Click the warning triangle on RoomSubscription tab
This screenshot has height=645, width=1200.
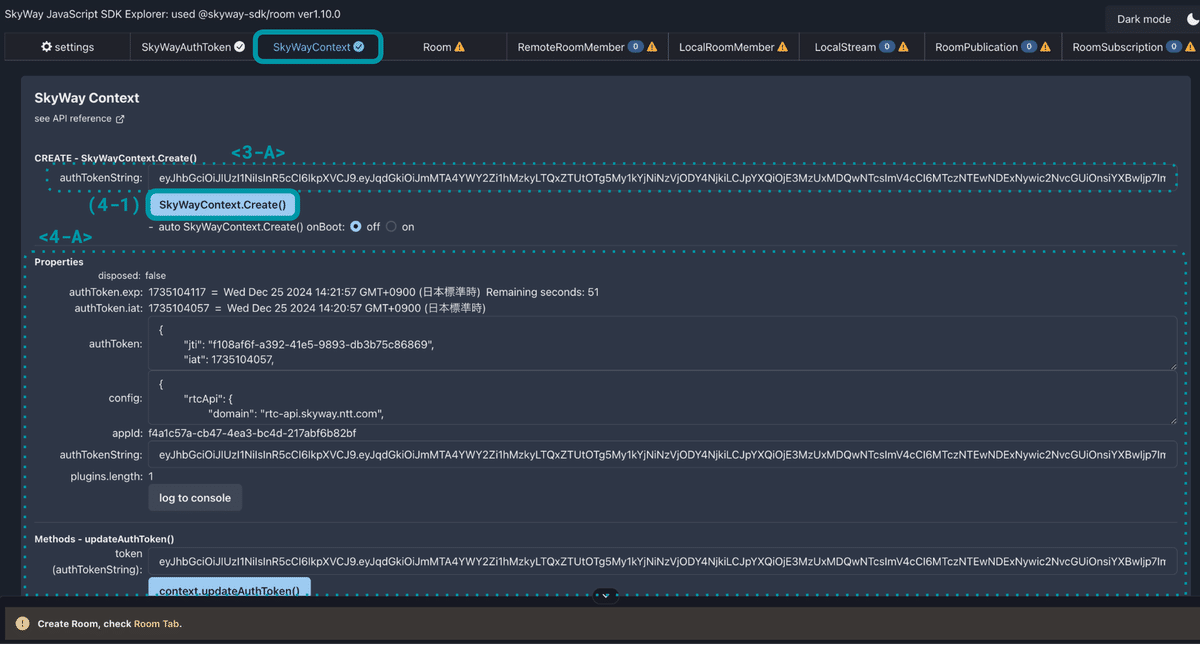tap(1189, 46)
